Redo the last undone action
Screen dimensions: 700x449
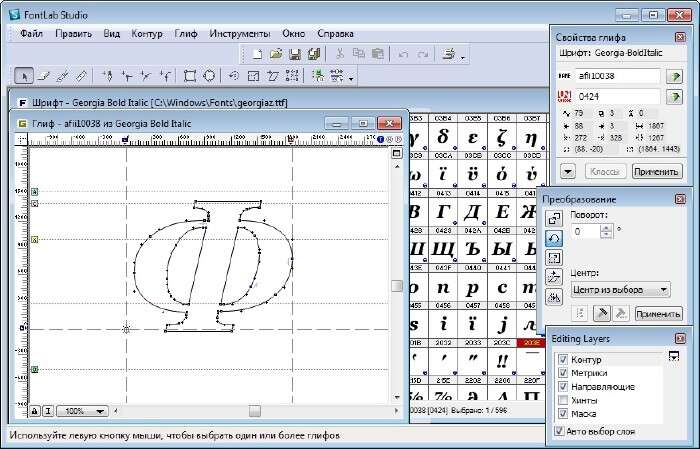[x=422, y=54]
